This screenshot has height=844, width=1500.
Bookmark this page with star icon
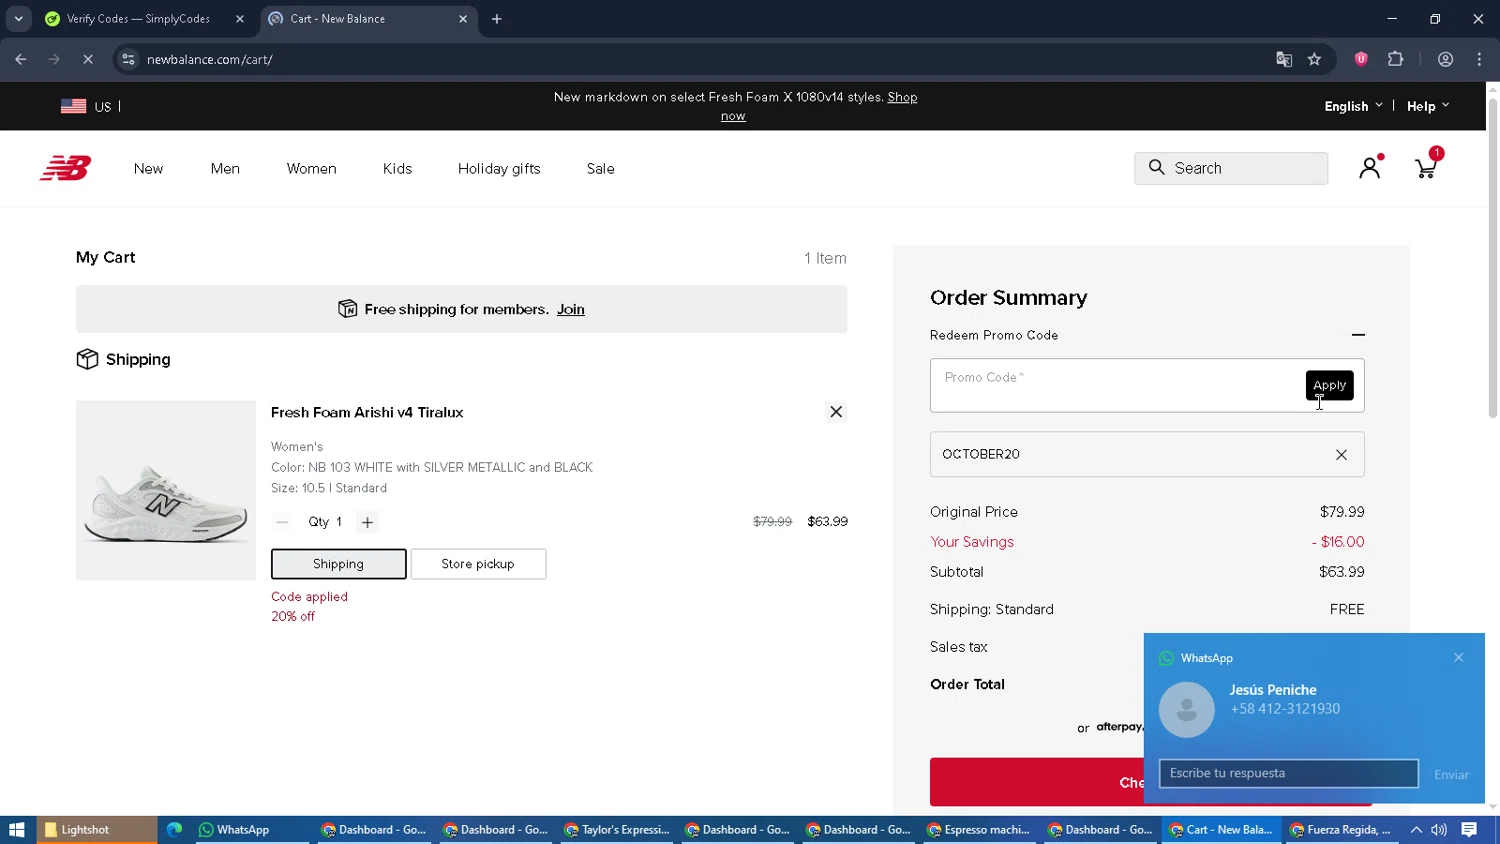pos(1314,60)
